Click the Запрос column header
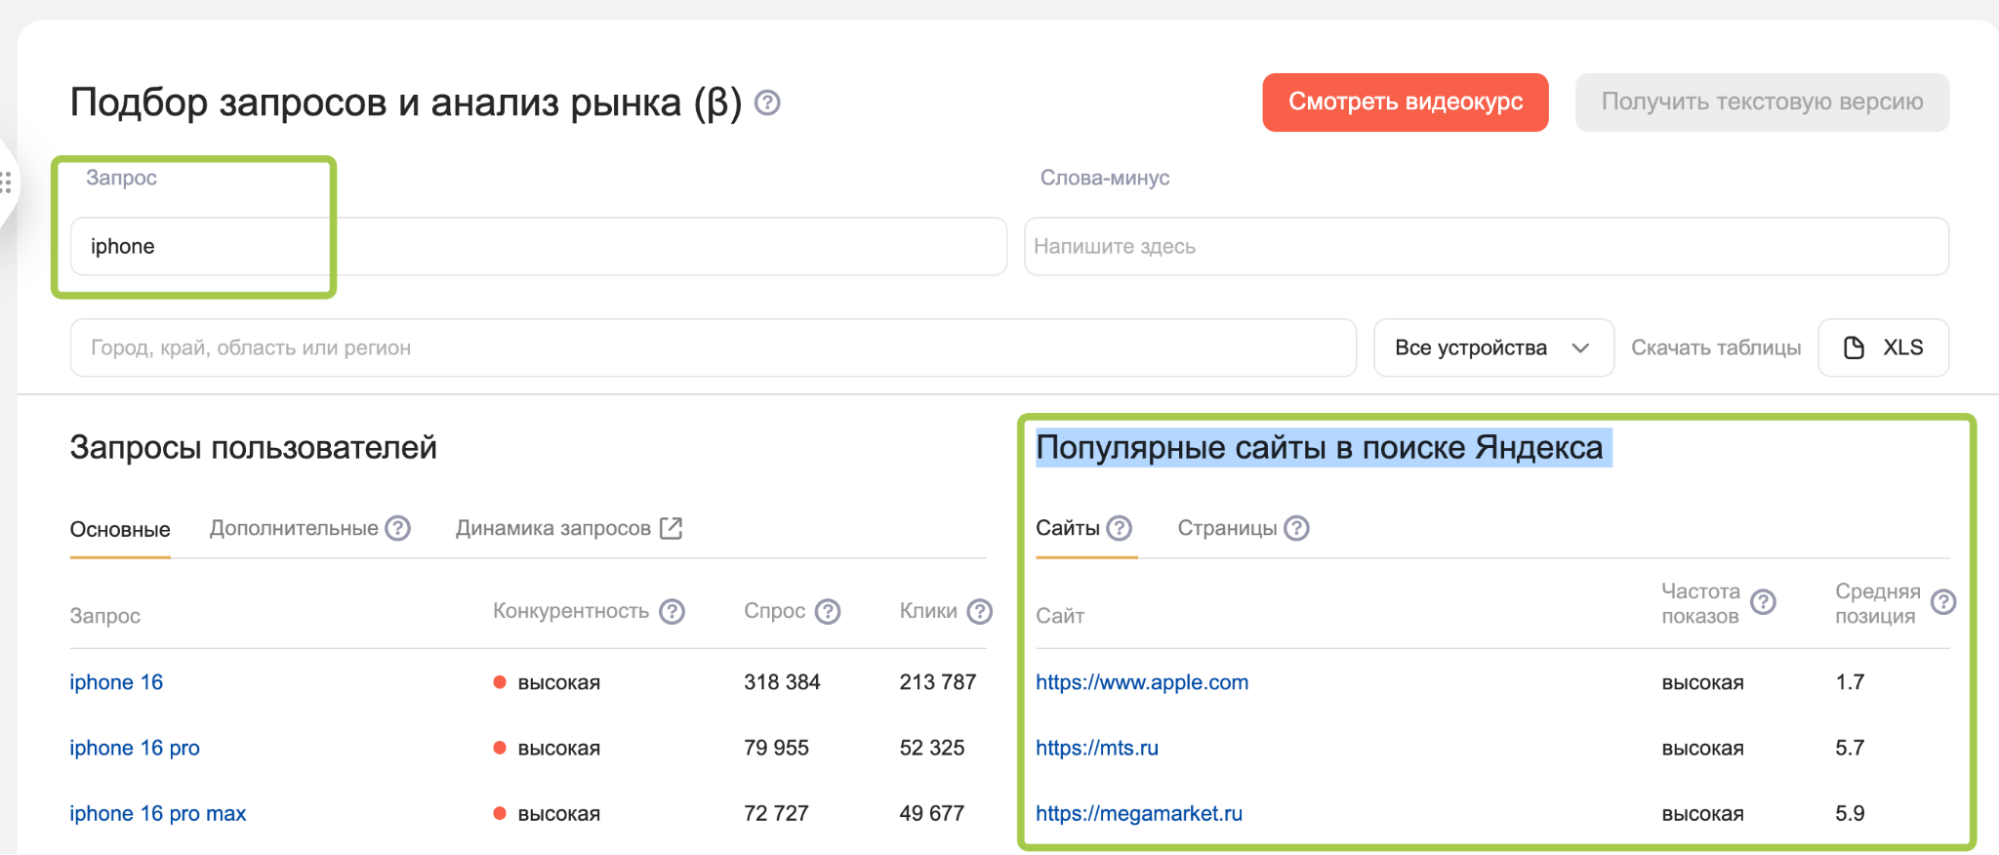1999x855 pixels. pos(105,616)
